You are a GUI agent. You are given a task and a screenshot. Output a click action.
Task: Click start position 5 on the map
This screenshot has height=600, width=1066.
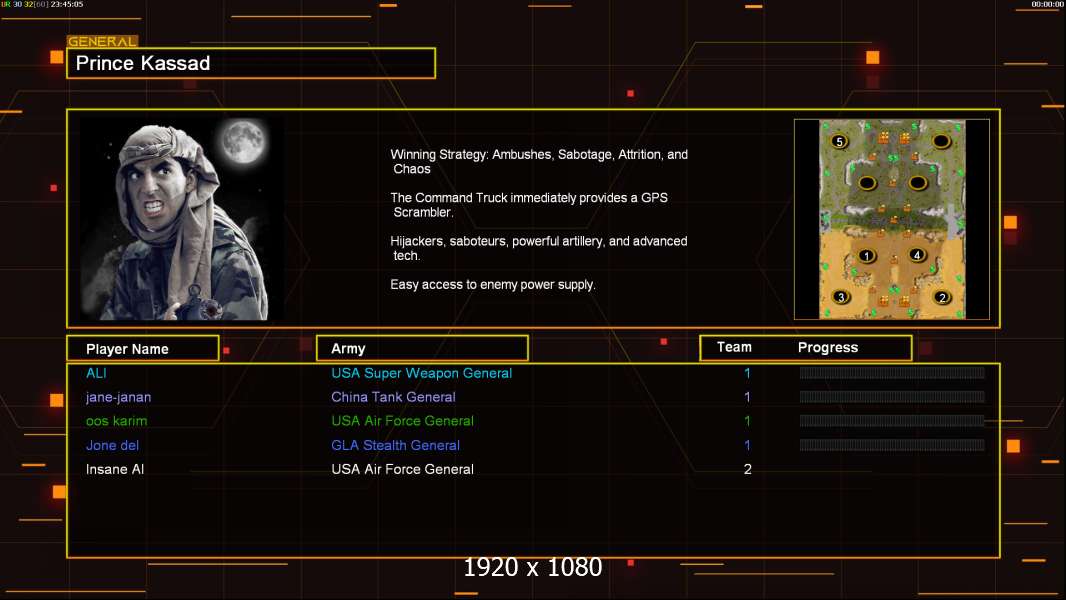(x=839, y=141)
